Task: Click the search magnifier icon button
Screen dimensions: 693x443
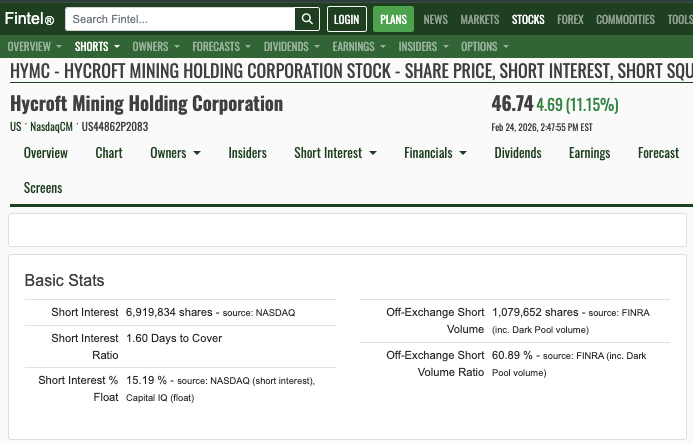Action: [x=307, y=19]
